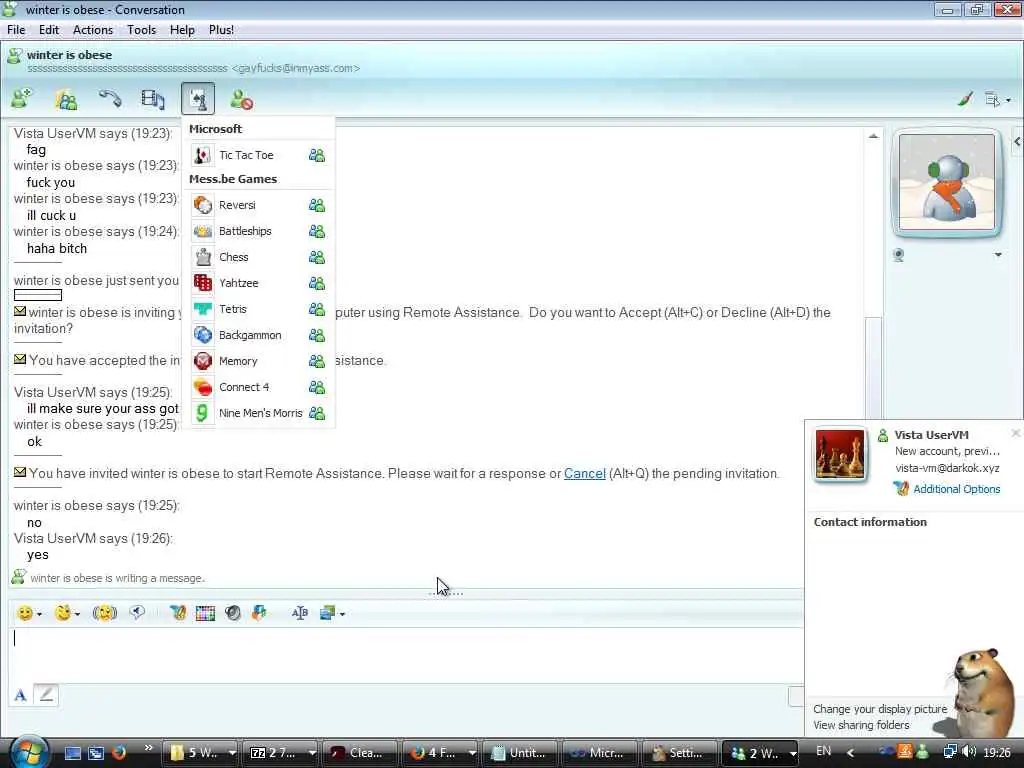
Task: Click View sharing folders
Action: click(x=861, y=725)
